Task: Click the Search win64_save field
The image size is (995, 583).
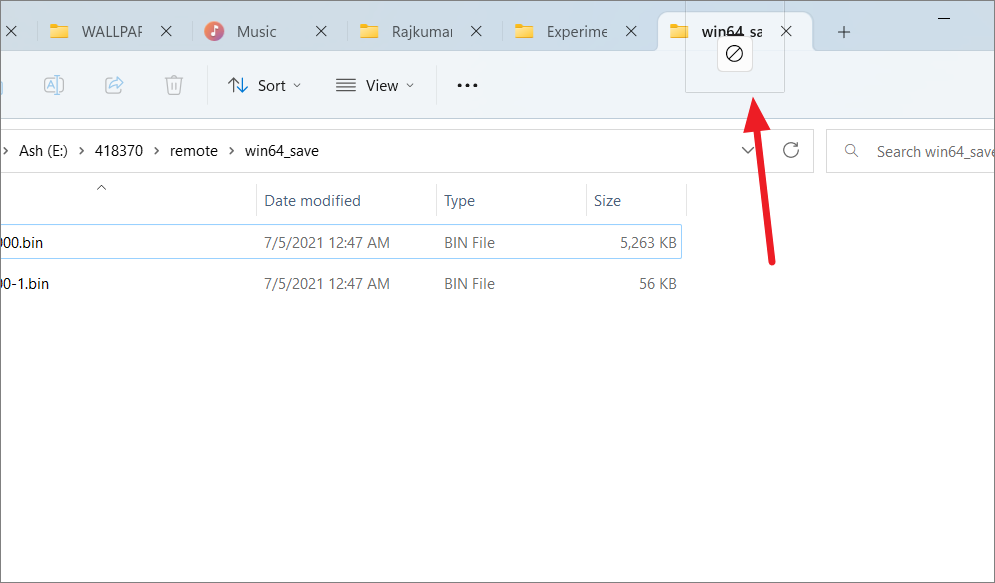Action: click(910, 151)
